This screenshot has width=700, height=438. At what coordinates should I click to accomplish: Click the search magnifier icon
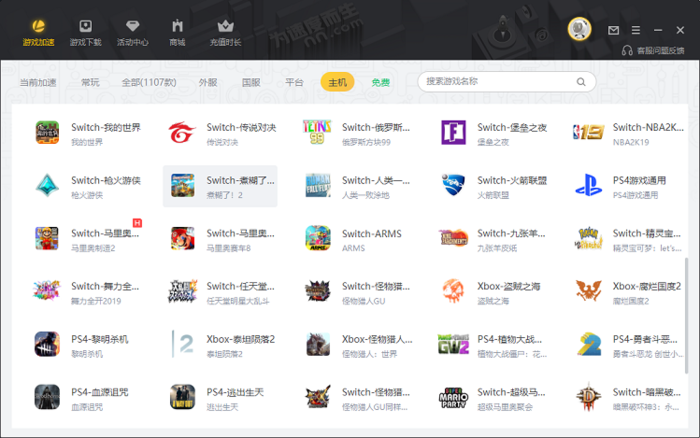click(x=580, y=82)
